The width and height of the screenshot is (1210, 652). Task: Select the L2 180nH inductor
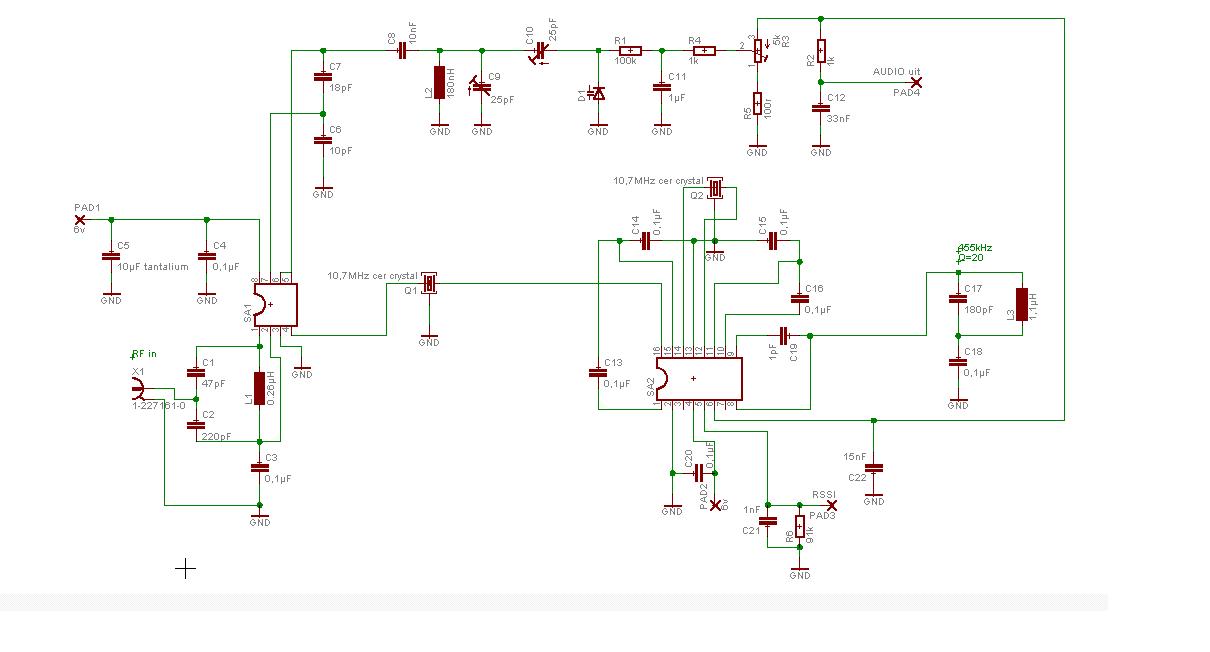439,83
